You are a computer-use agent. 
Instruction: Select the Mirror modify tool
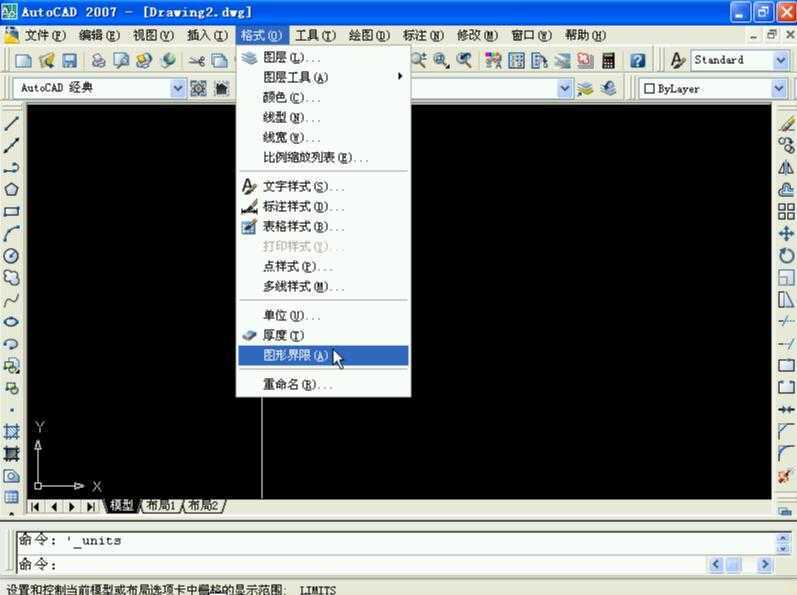click(x=786, y=168)
